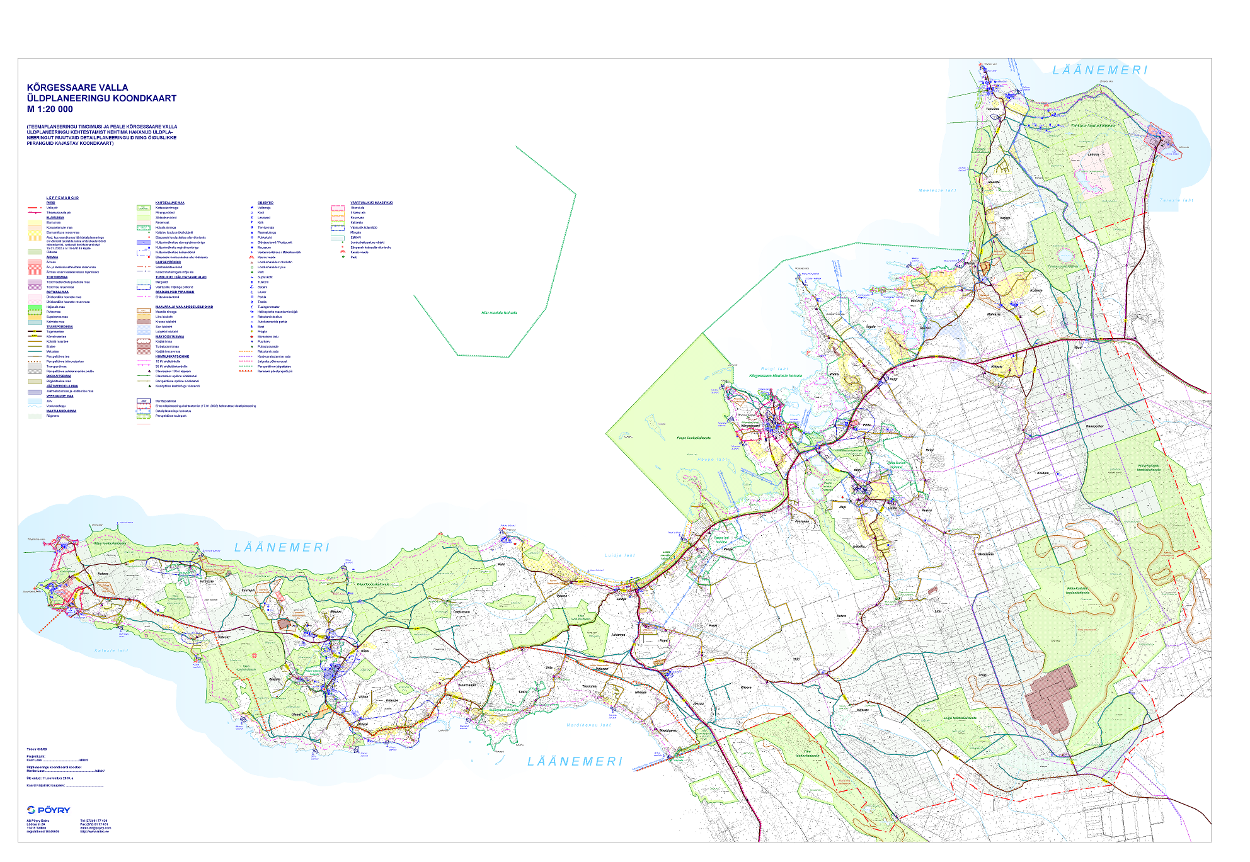
Task: Click the LÄÄNEMERI label at bottom center
Action: [575, 761]
